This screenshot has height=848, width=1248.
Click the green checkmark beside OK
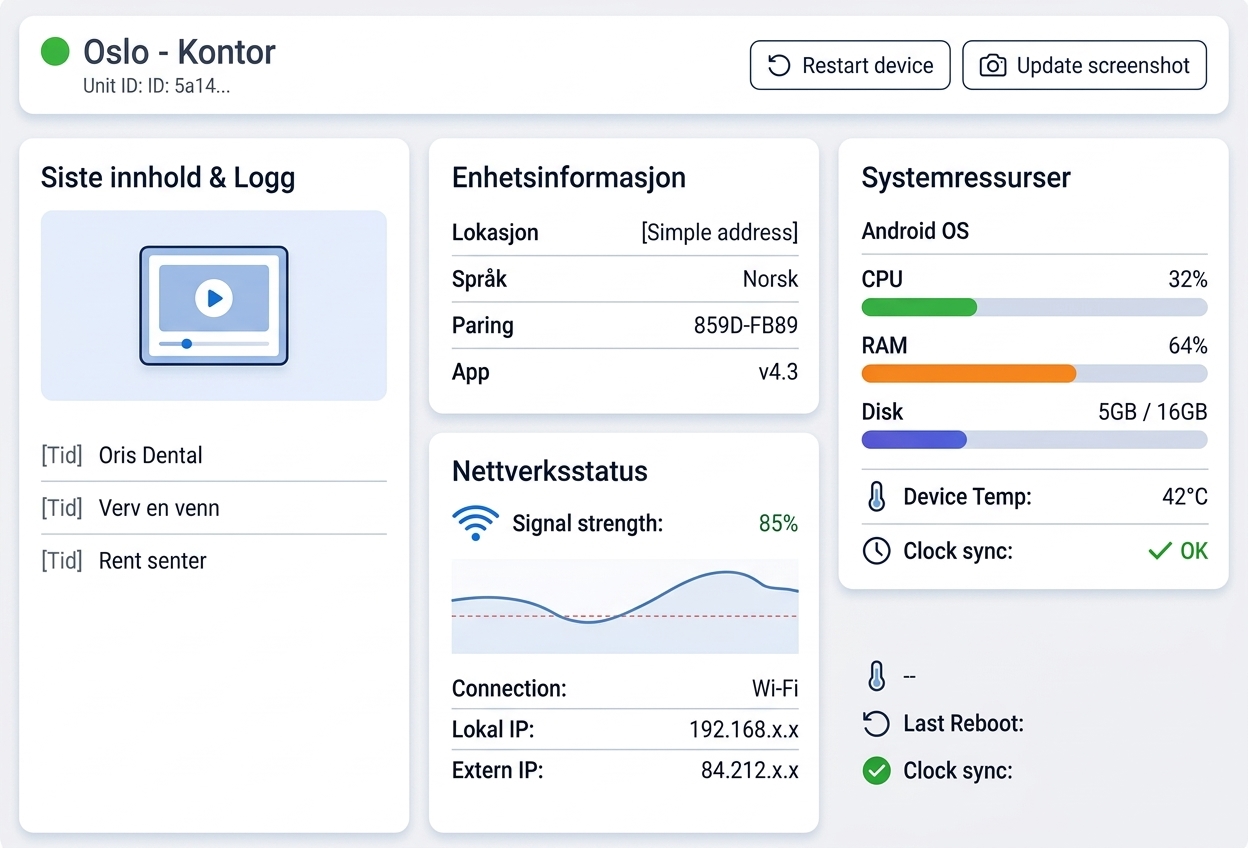click(1160, 551)
